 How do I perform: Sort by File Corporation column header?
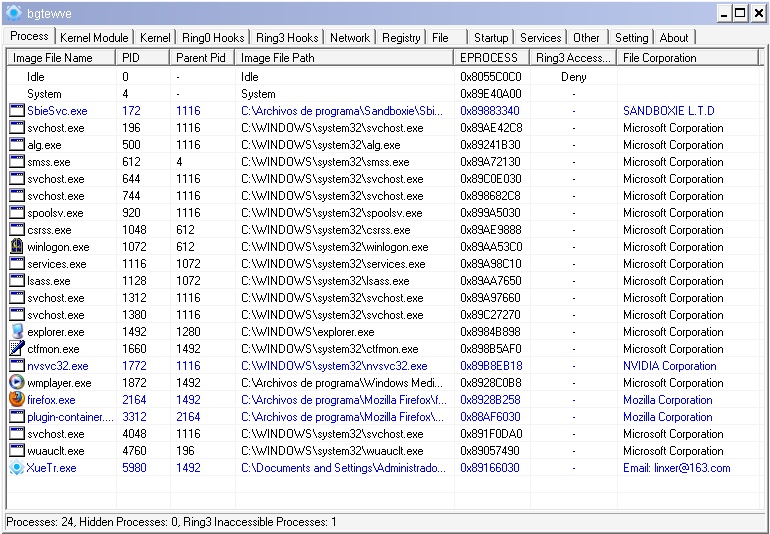(x=688, y=58)
